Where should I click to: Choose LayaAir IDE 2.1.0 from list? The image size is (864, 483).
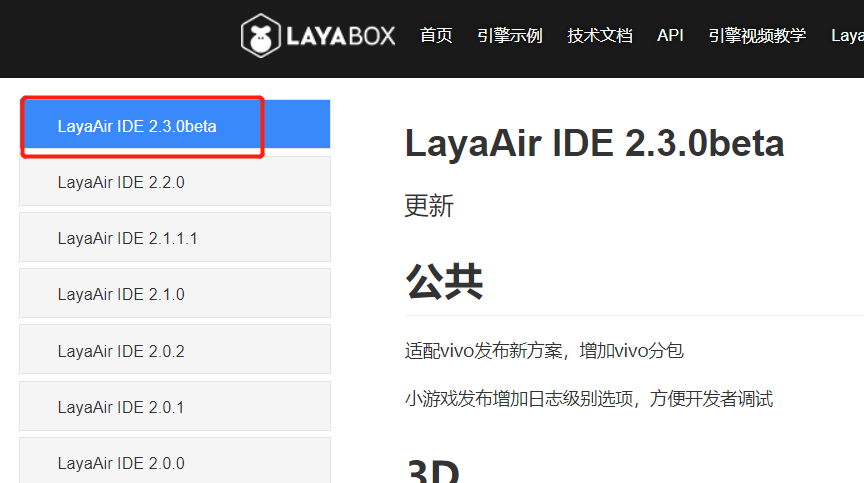pyautogui.click(x=175, y=294)
